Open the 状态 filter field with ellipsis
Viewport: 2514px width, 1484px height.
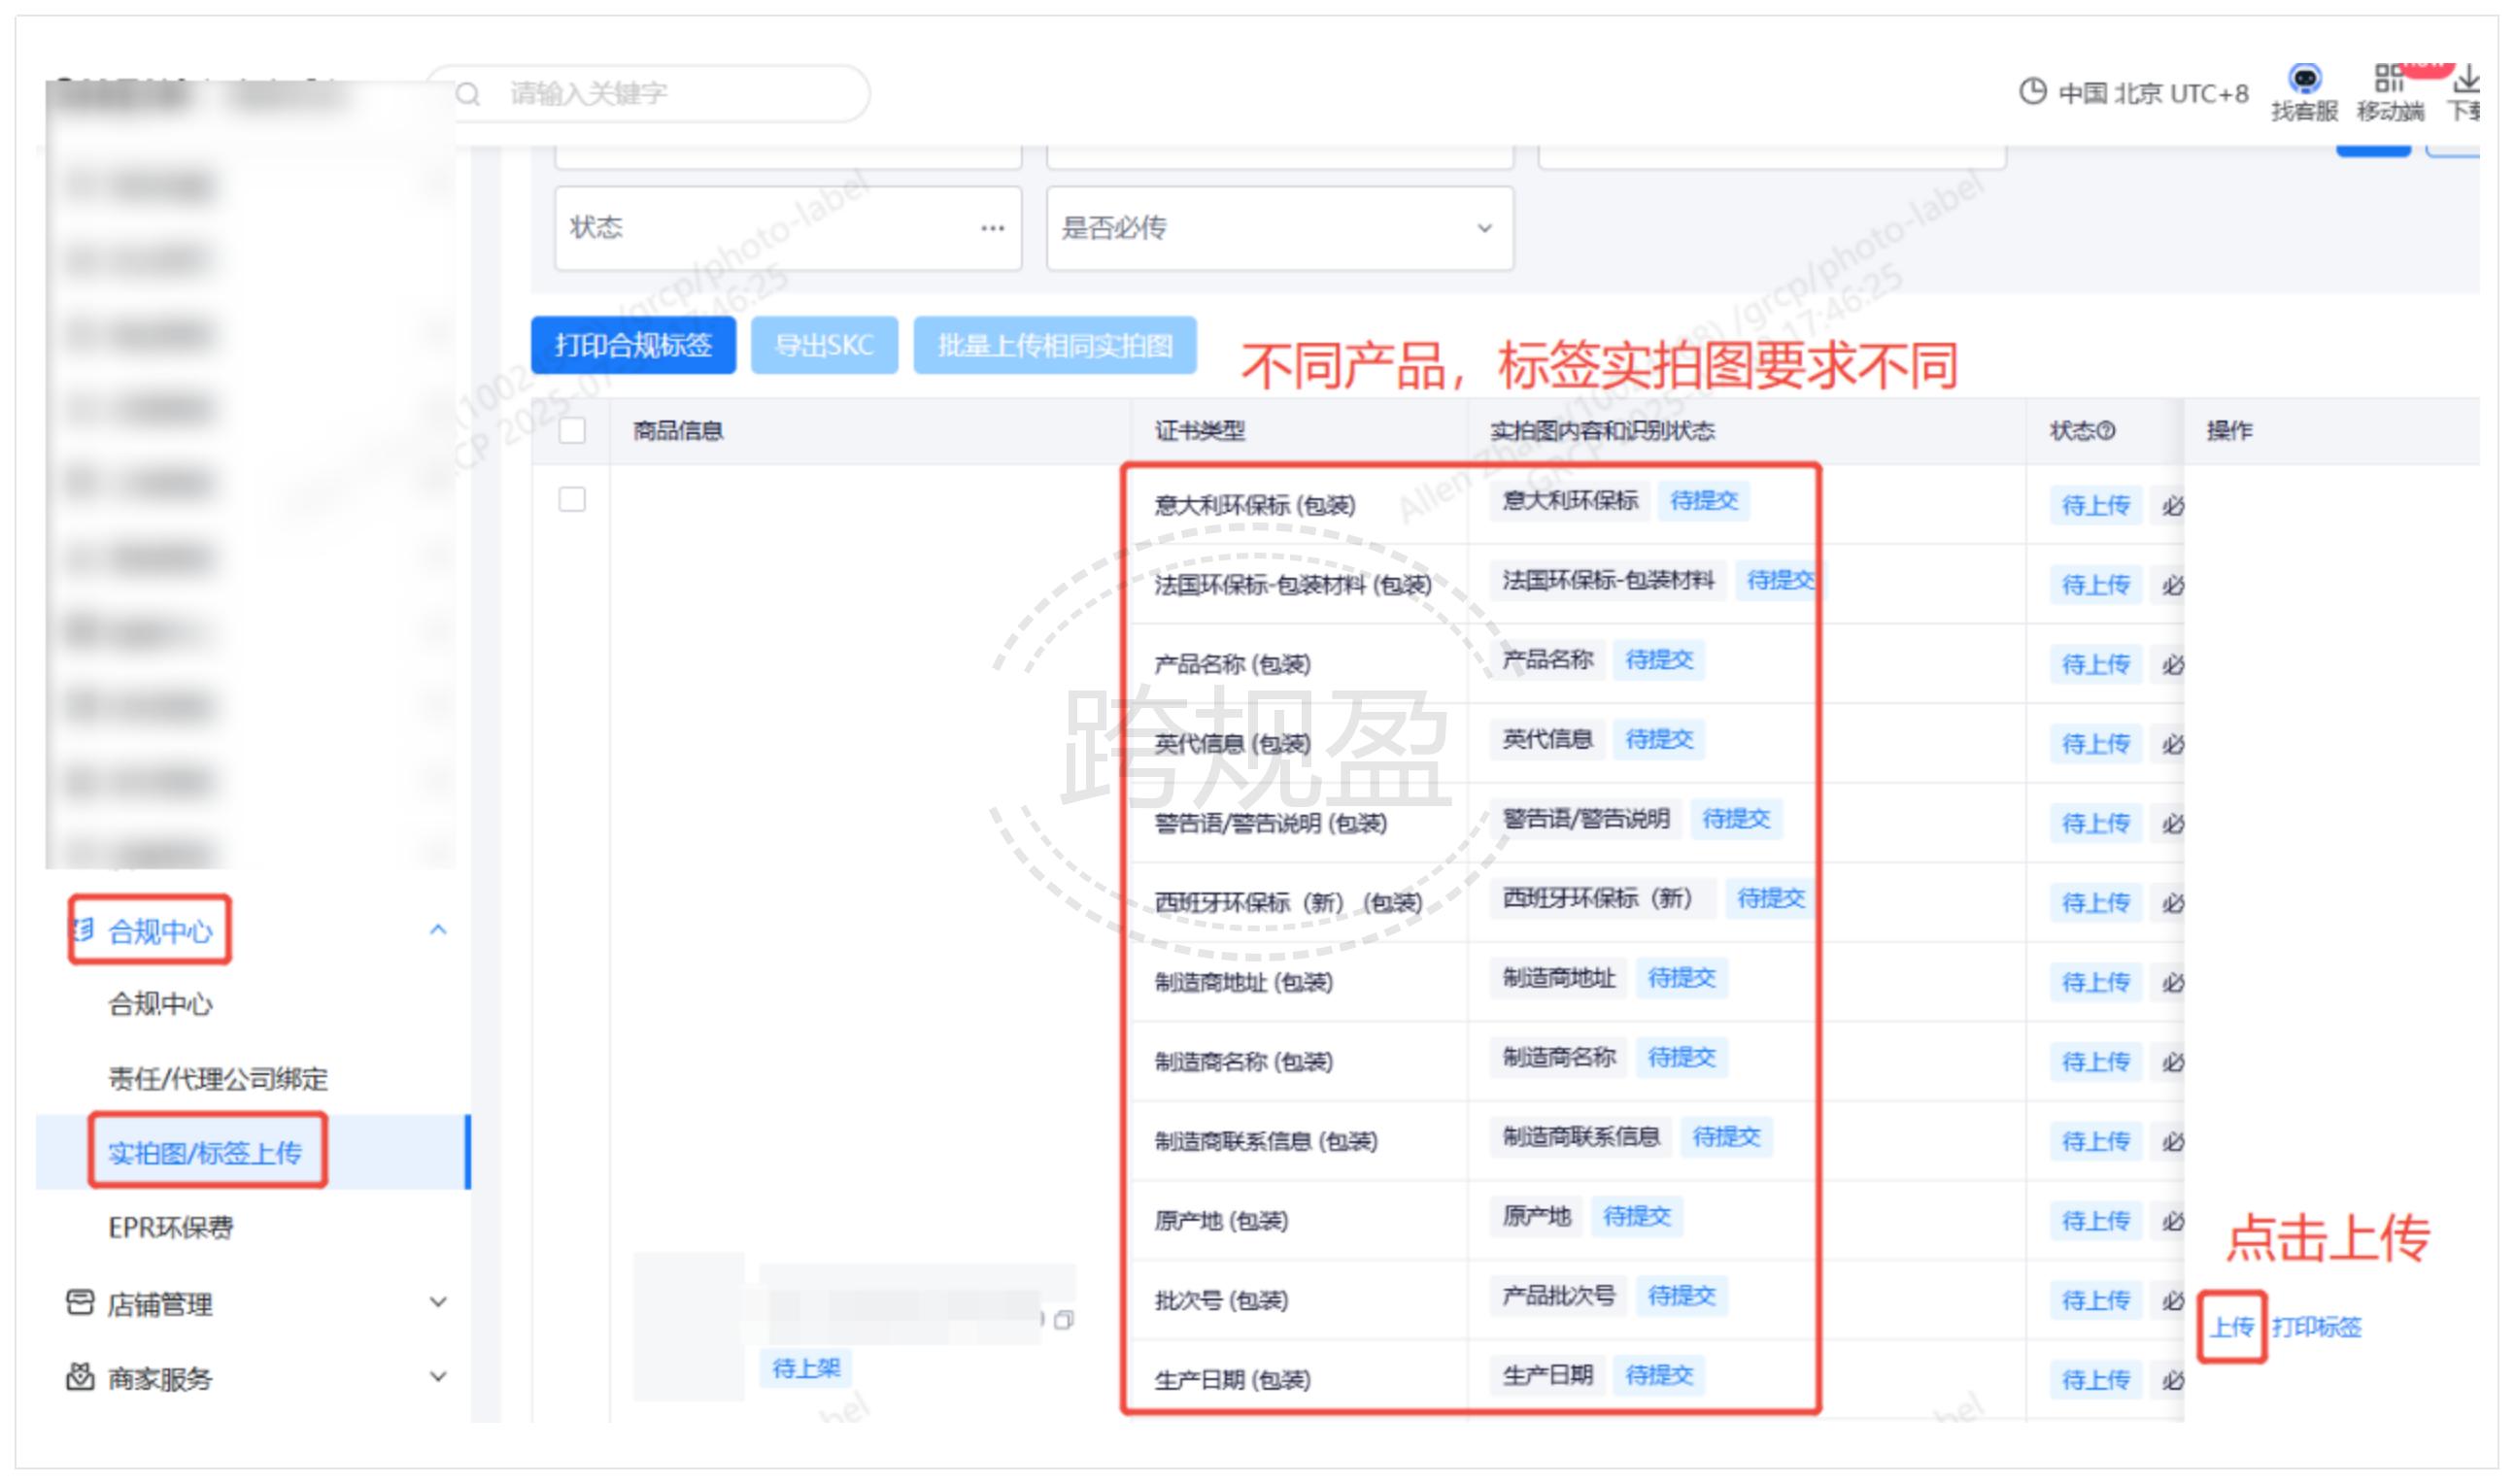pyautogui.click(x=787, y=228)
